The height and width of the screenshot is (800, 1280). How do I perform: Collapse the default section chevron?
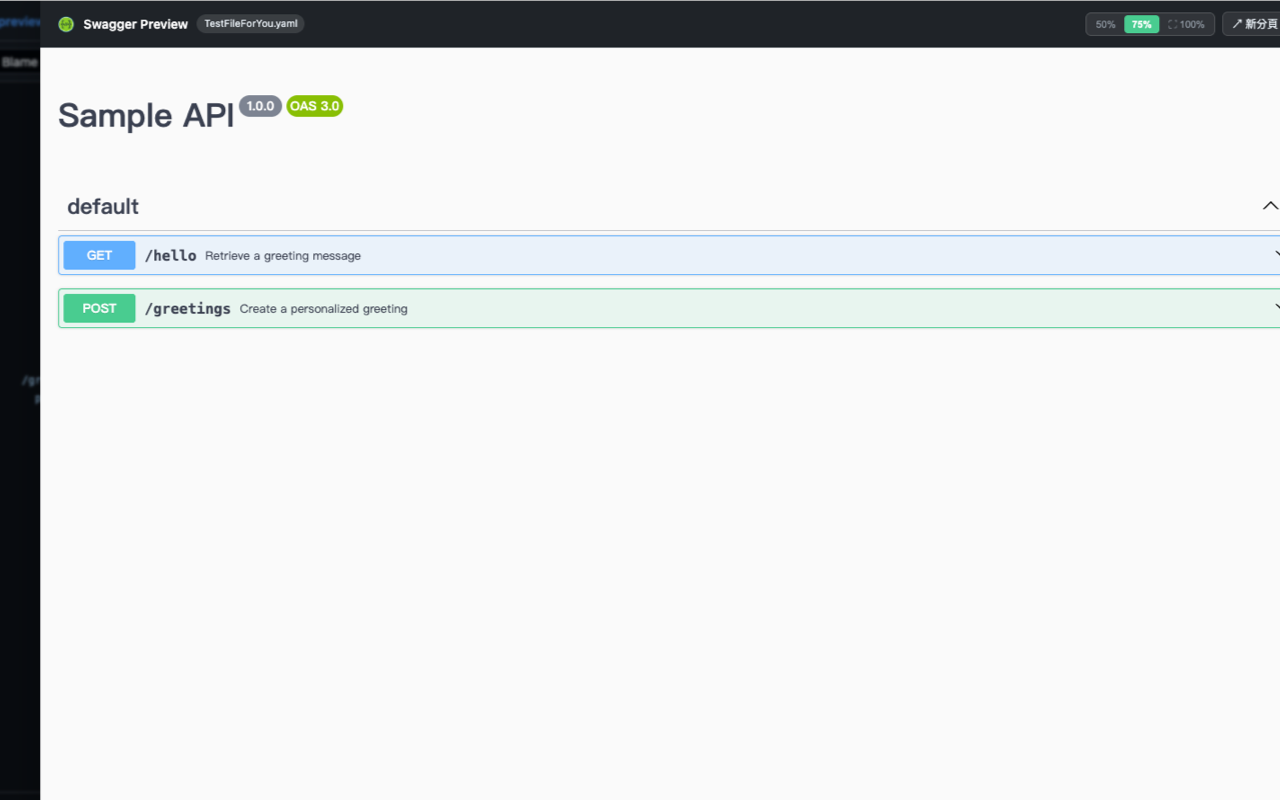1270,206
